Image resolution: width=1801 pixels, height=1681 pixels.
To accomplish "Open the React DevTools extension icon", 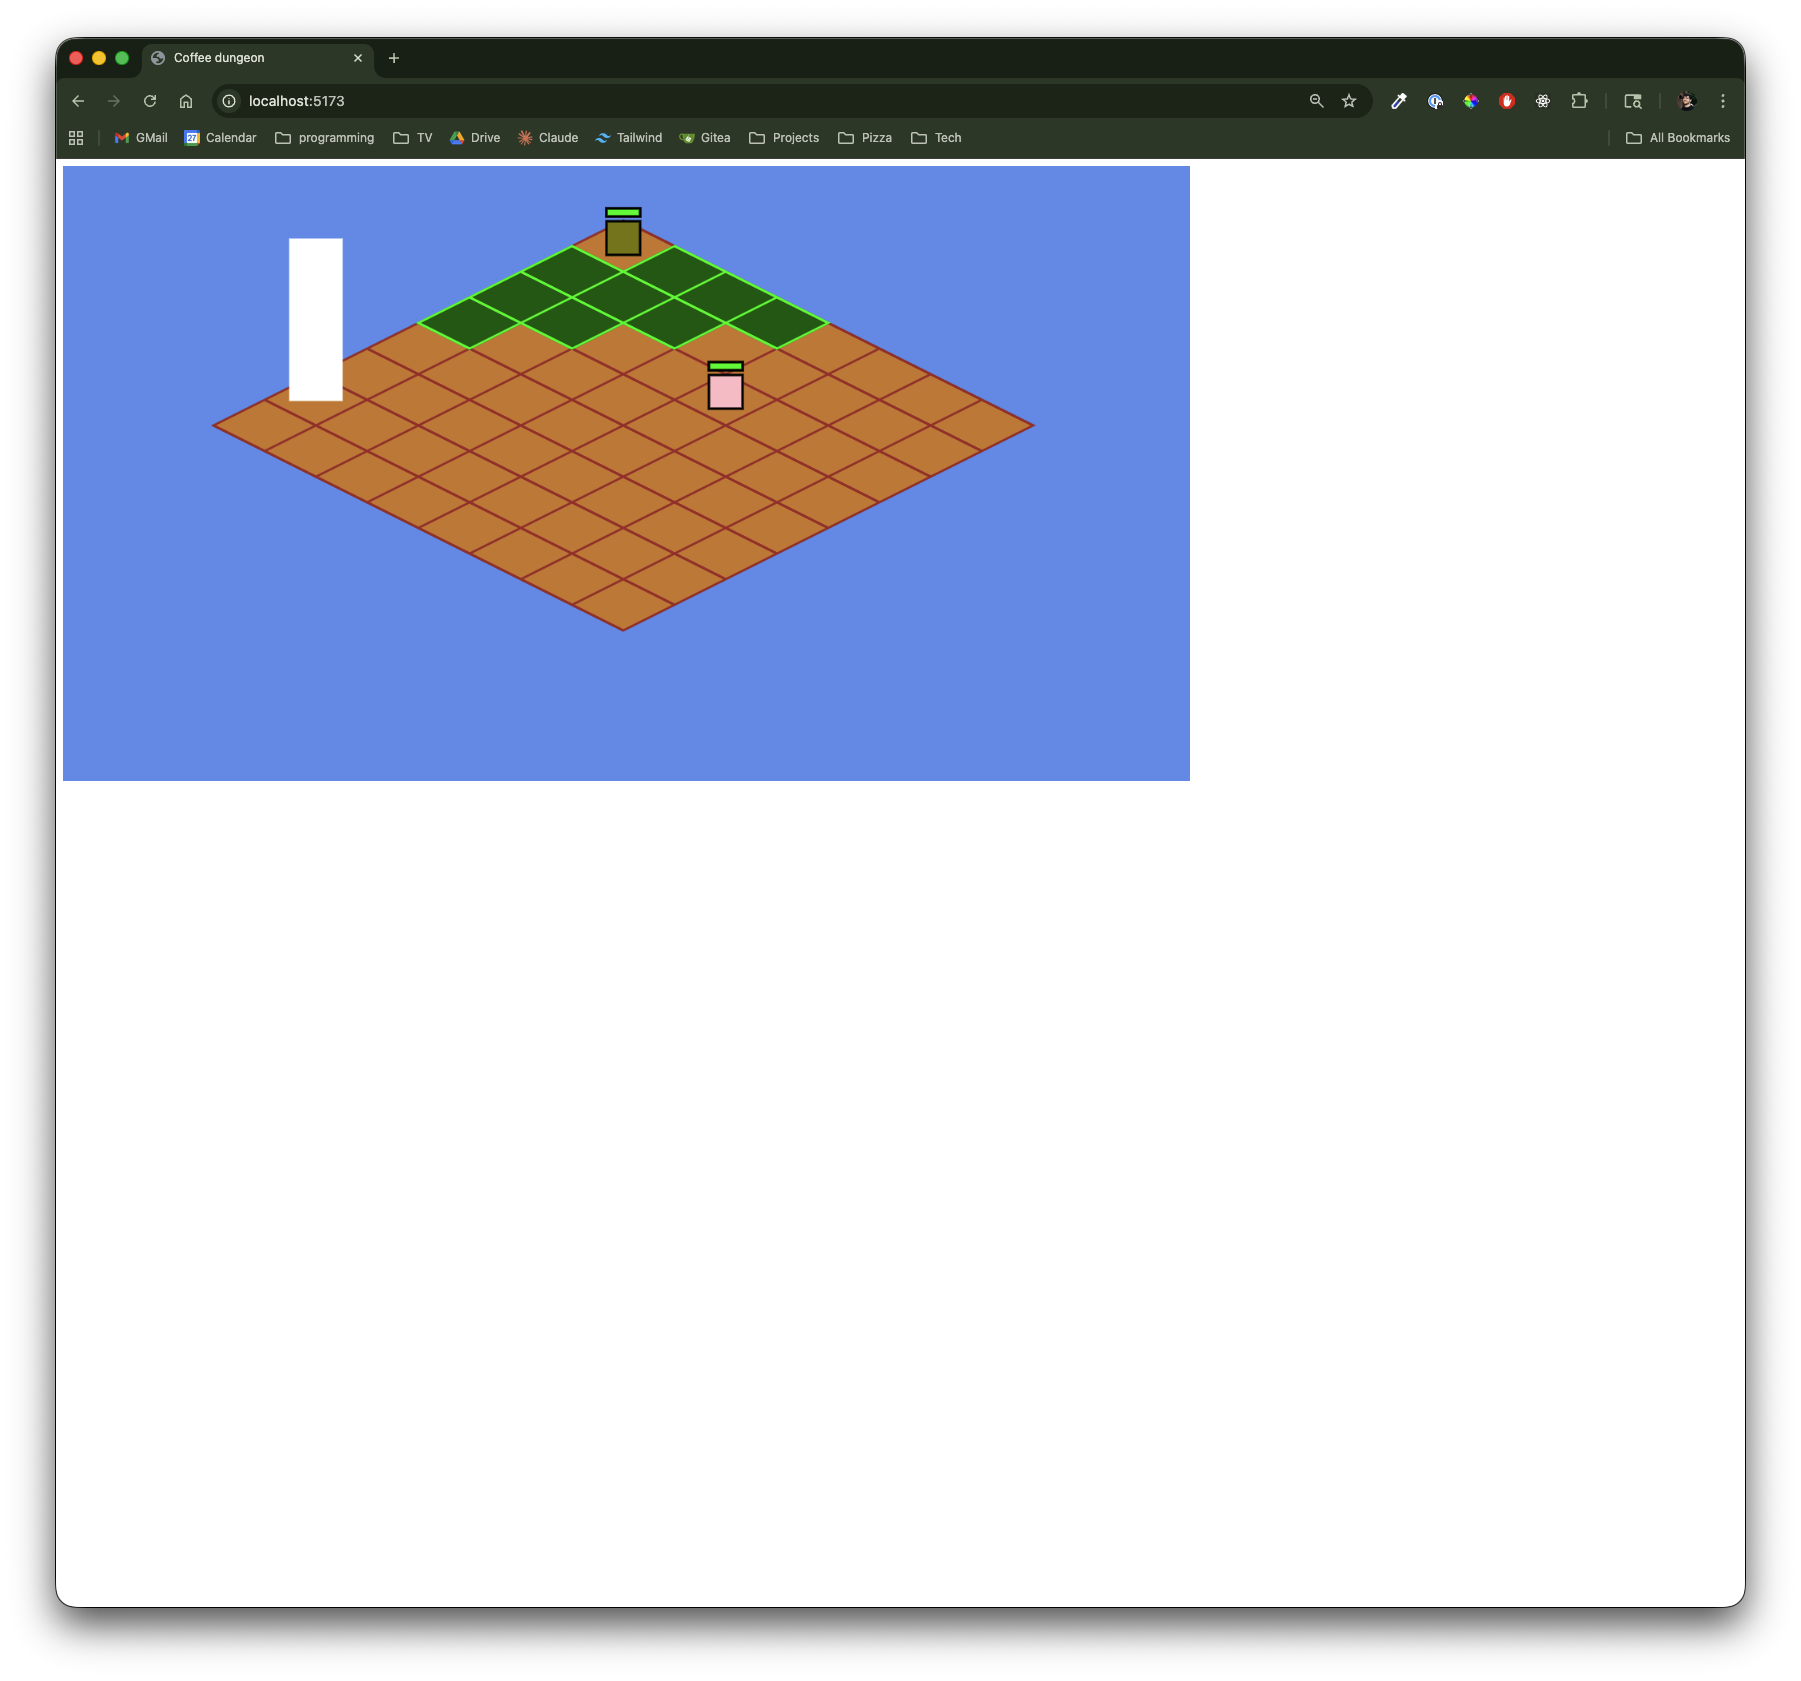I will (1543, 101).
